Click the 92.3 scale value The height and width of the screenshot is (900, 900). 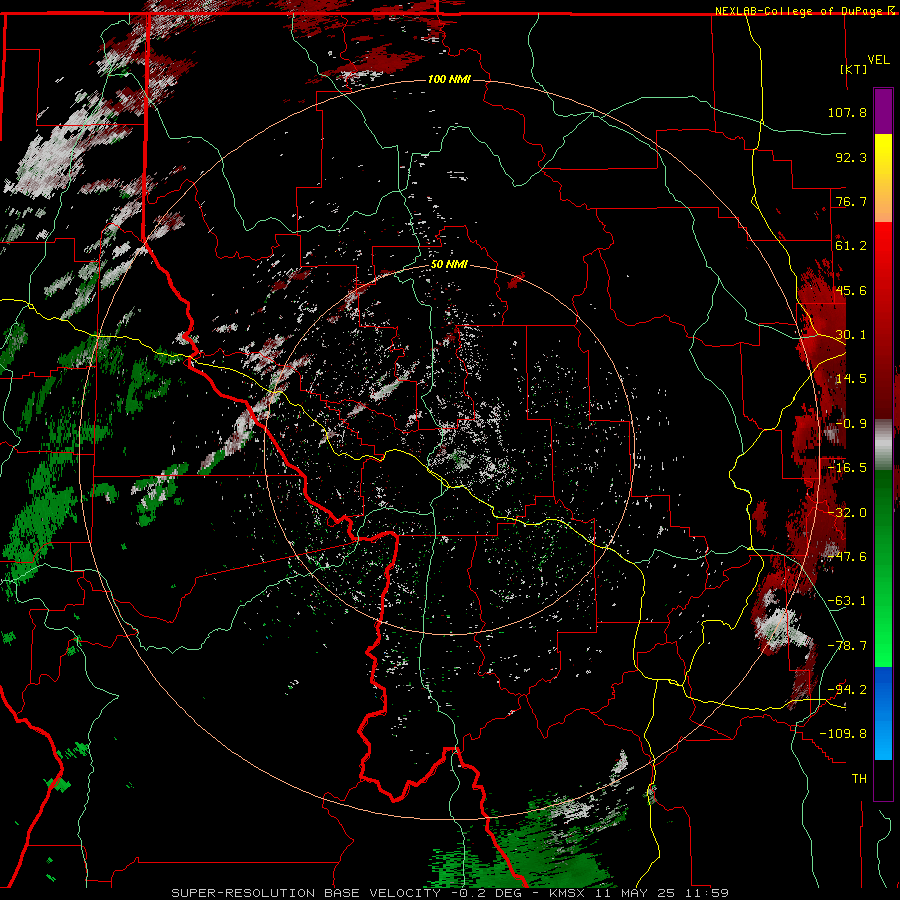coord(851,157)
